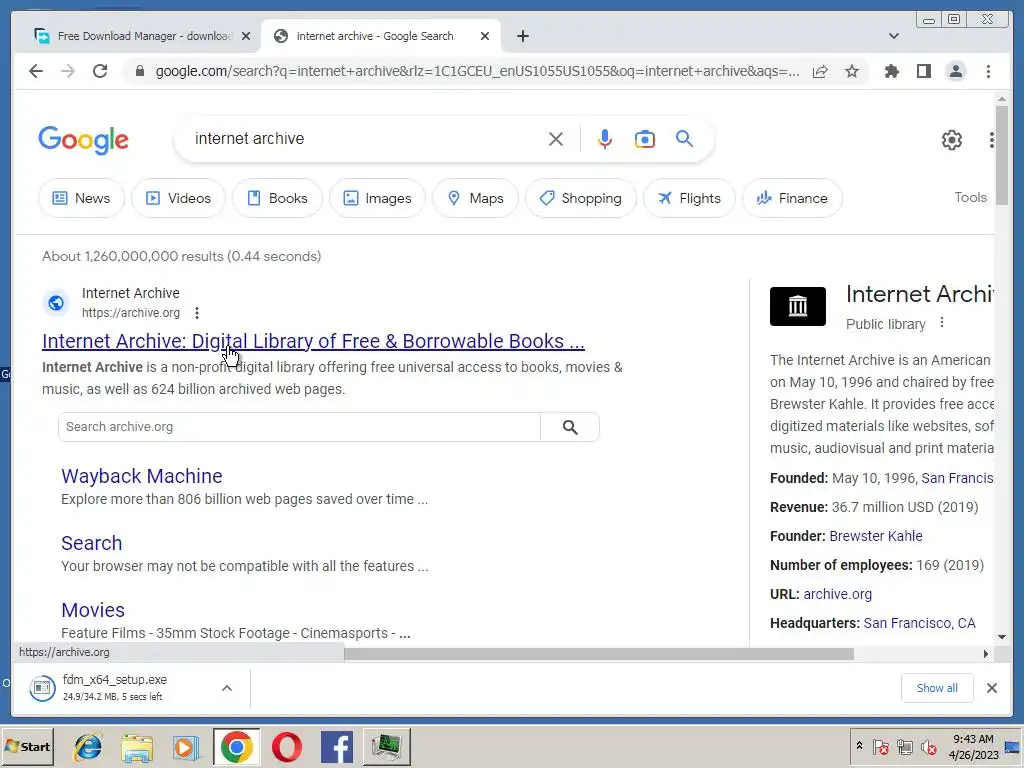This screenshot has width=1024, height=768.
Task: Share this page from the address bar
Action: [x=820, y=71]
